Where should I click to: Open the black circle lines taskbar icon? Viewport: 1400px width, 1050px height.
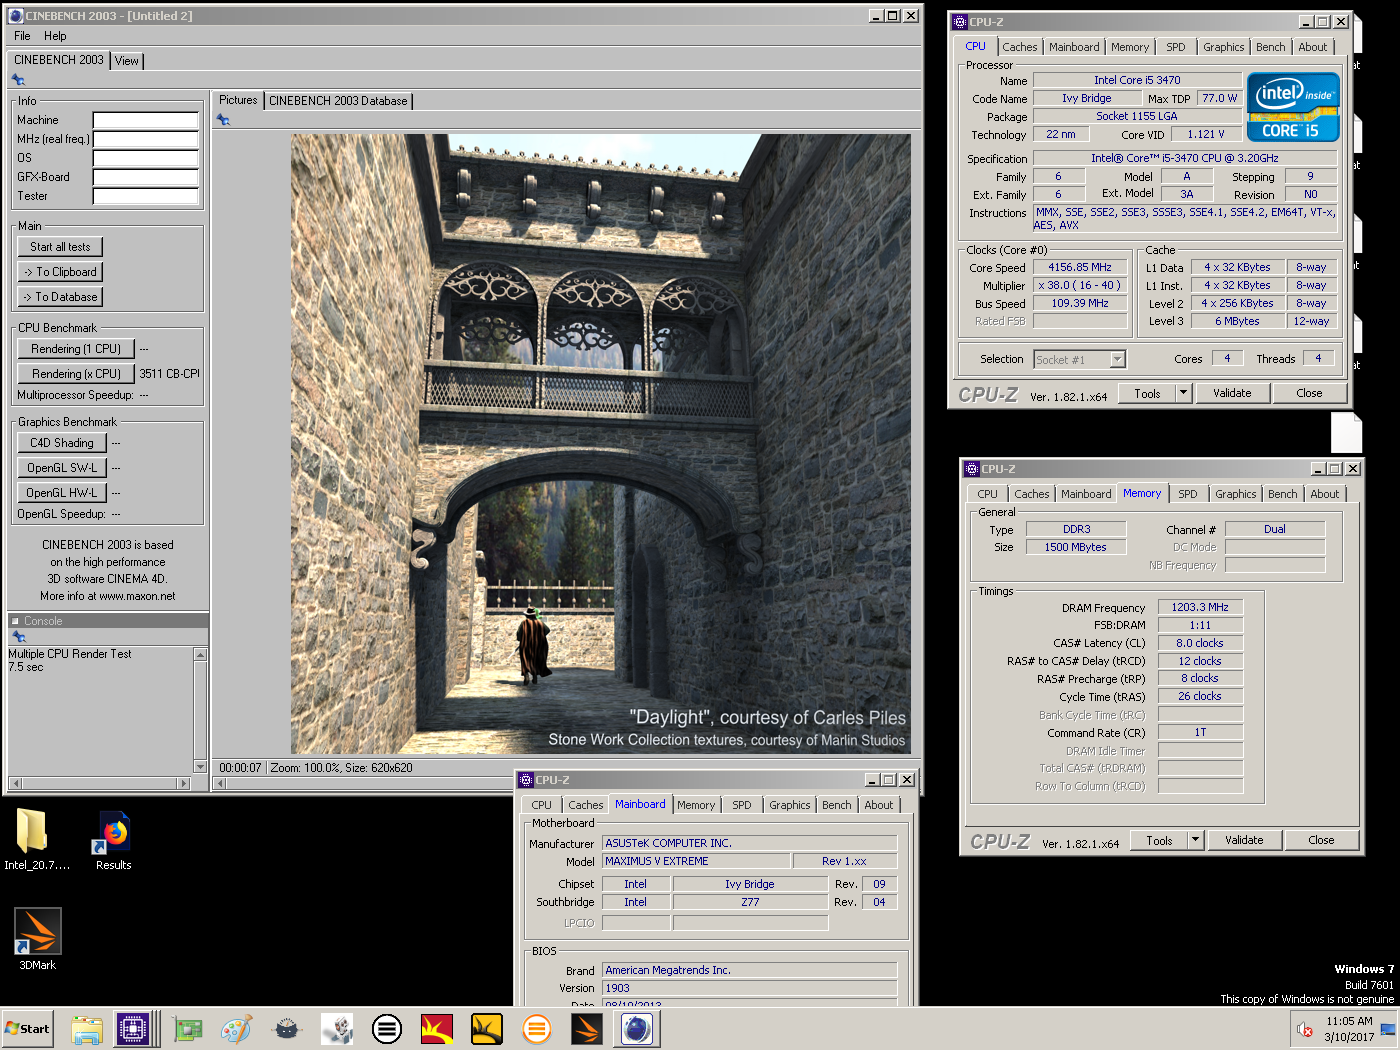(387, 1029)
